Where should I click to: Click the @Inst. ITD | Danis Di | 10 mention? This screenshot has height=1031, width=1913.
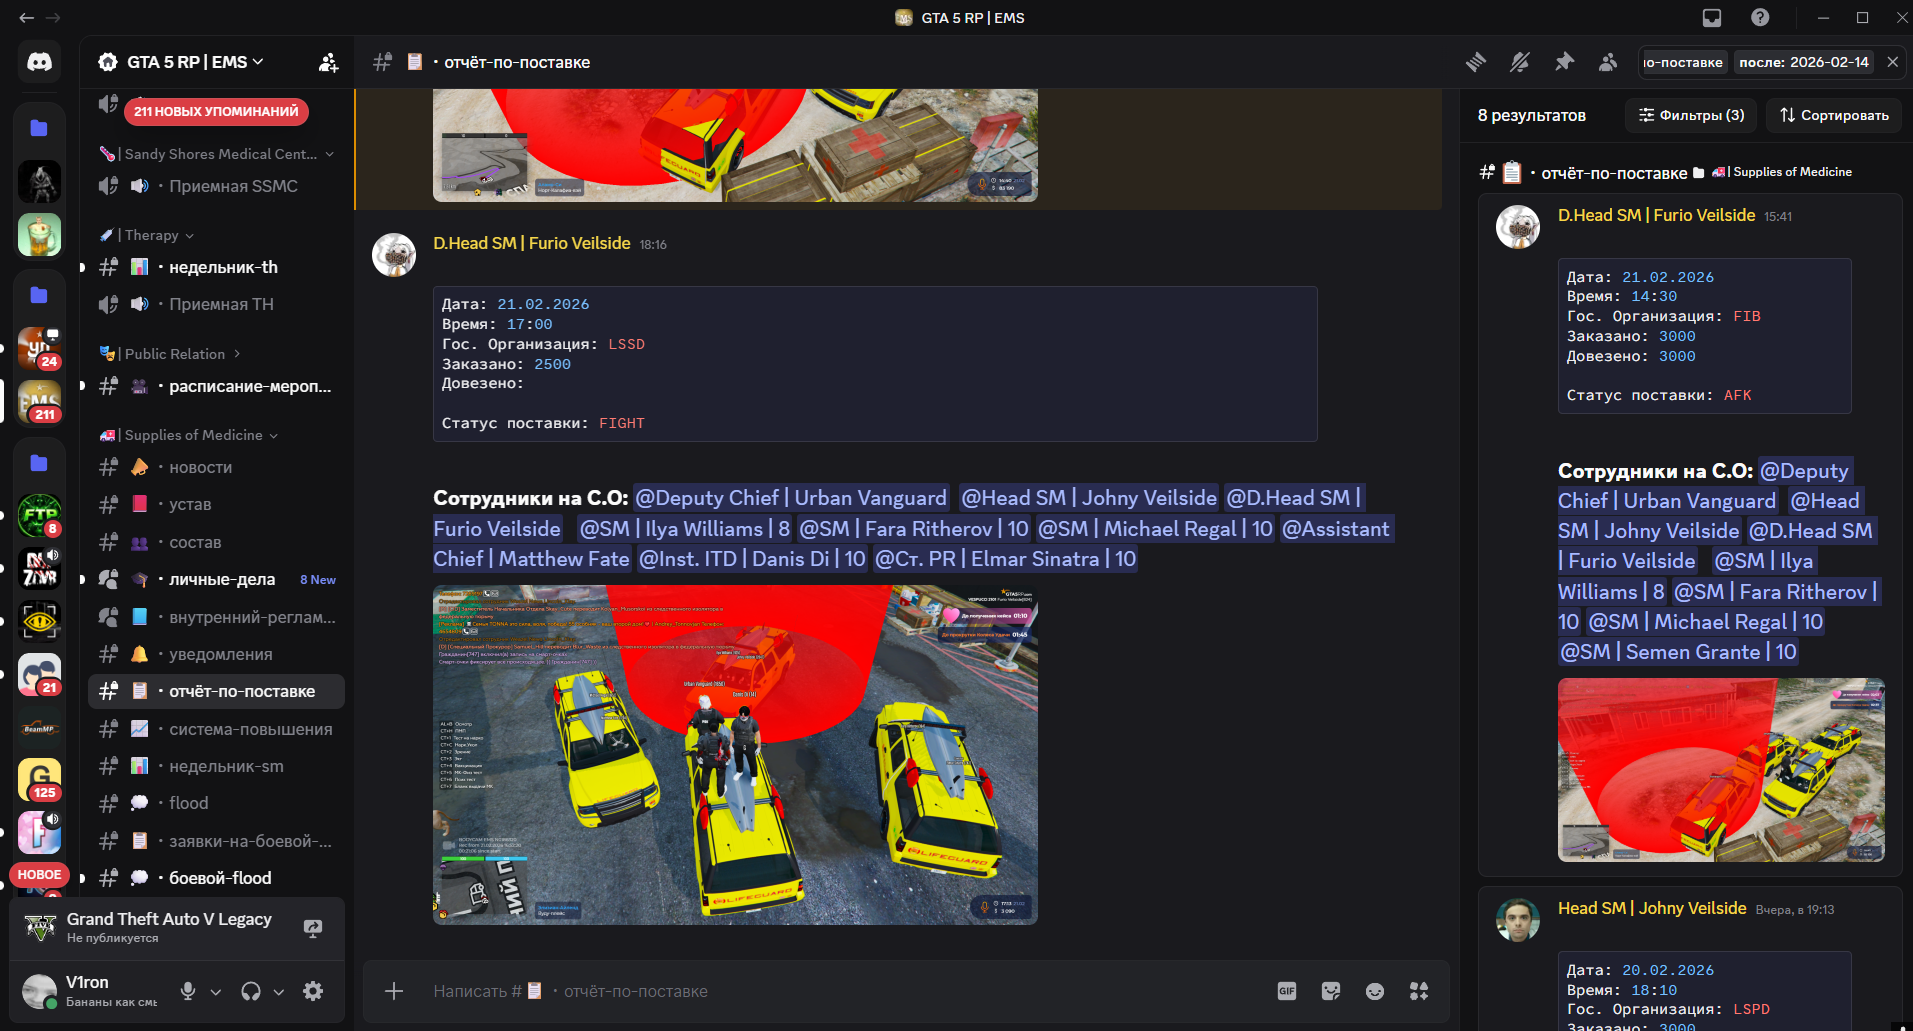[752, 559]
